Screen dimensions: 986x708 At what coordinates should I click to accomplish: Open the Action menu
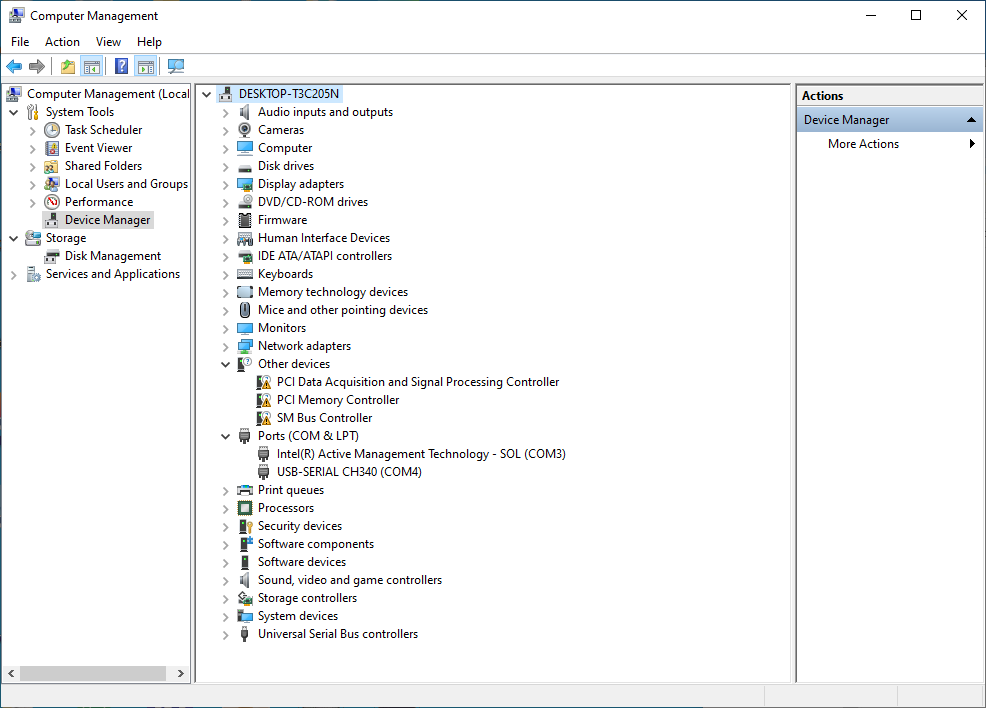tap(62, 41)
